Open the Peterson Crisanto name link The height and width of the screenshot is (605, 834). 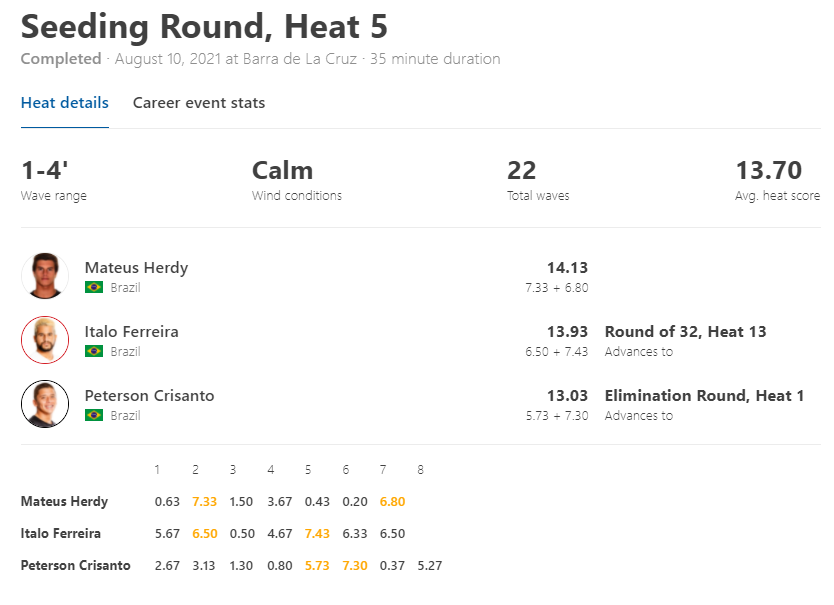point(149,395)
